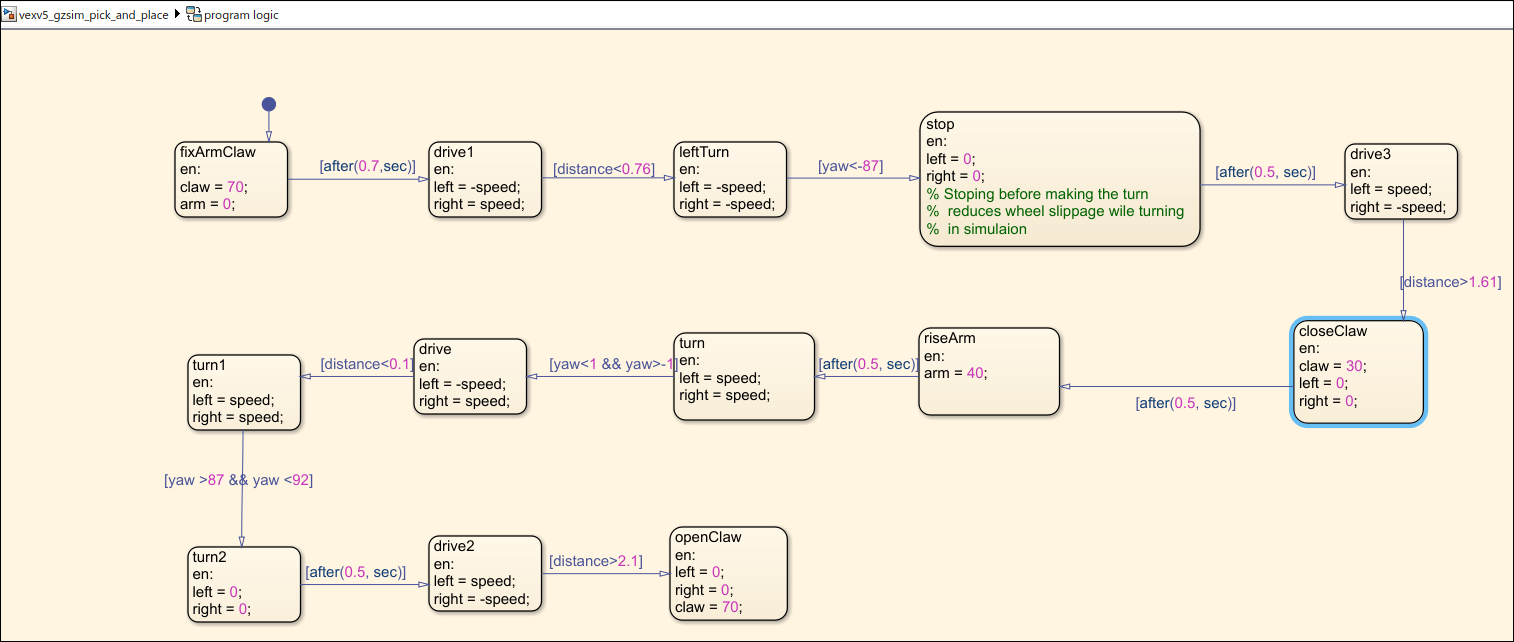The width and height of the screenshot is (1514, 642).
Task: Select the default transition blue dot
Action: pos(268,104)
